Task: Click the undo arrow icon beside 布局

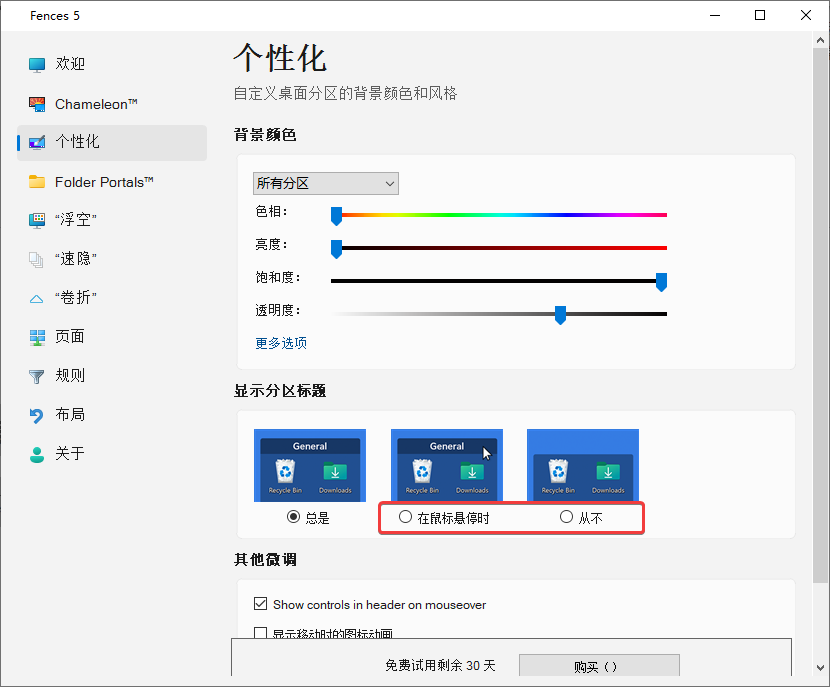Action: tap(37, 415)
